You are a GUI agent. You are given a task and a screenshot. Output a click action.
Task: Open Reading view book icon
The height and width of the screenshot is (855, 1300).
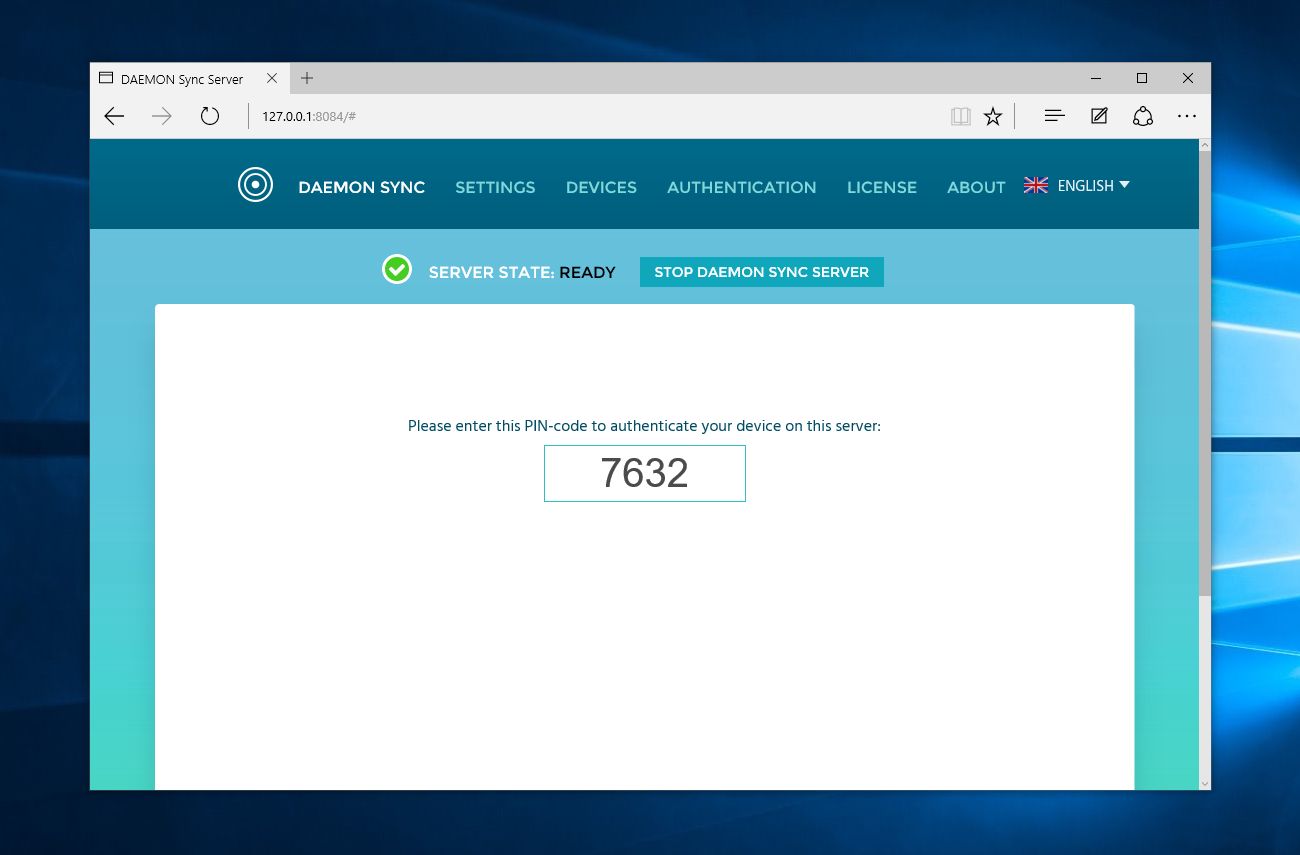point(960,117)
